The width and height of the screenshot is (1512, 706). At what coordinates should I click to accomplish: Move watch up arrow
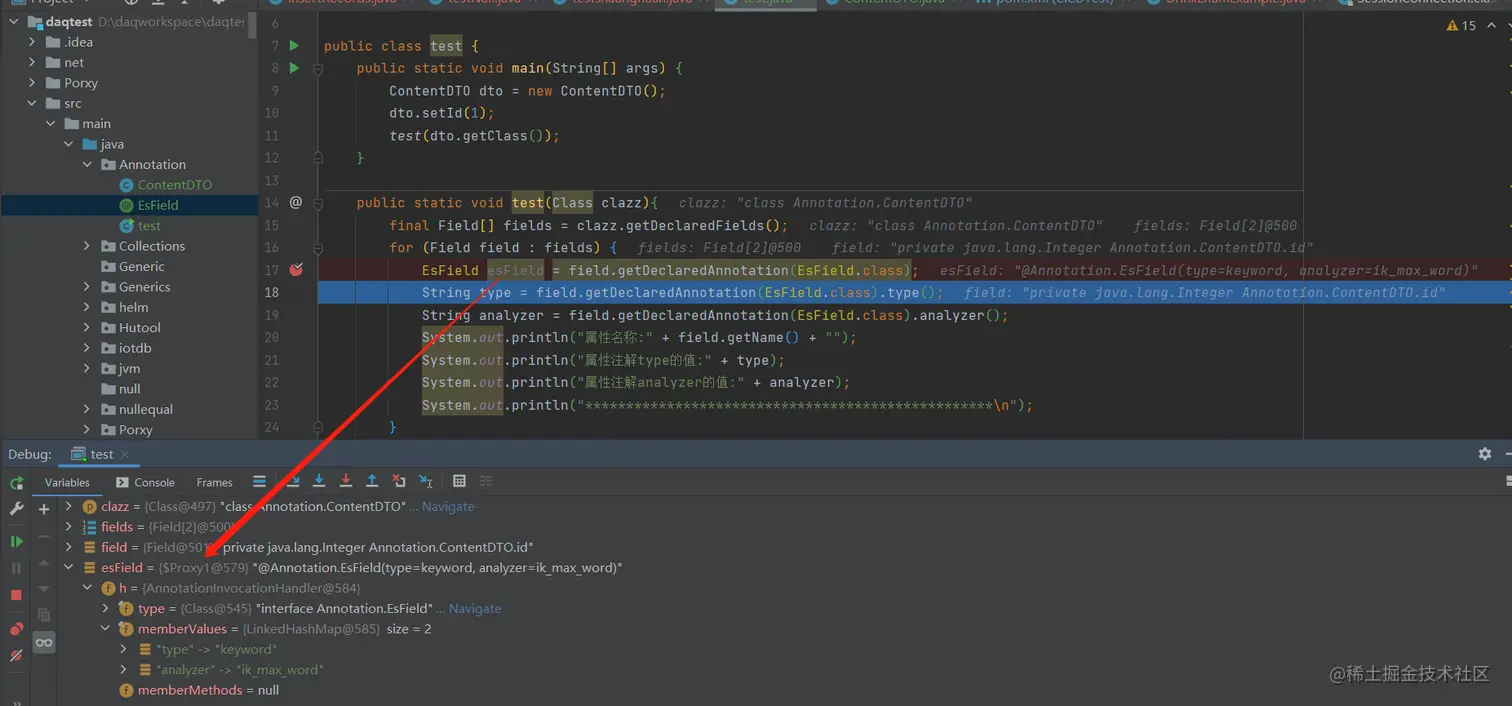point(44,564)
